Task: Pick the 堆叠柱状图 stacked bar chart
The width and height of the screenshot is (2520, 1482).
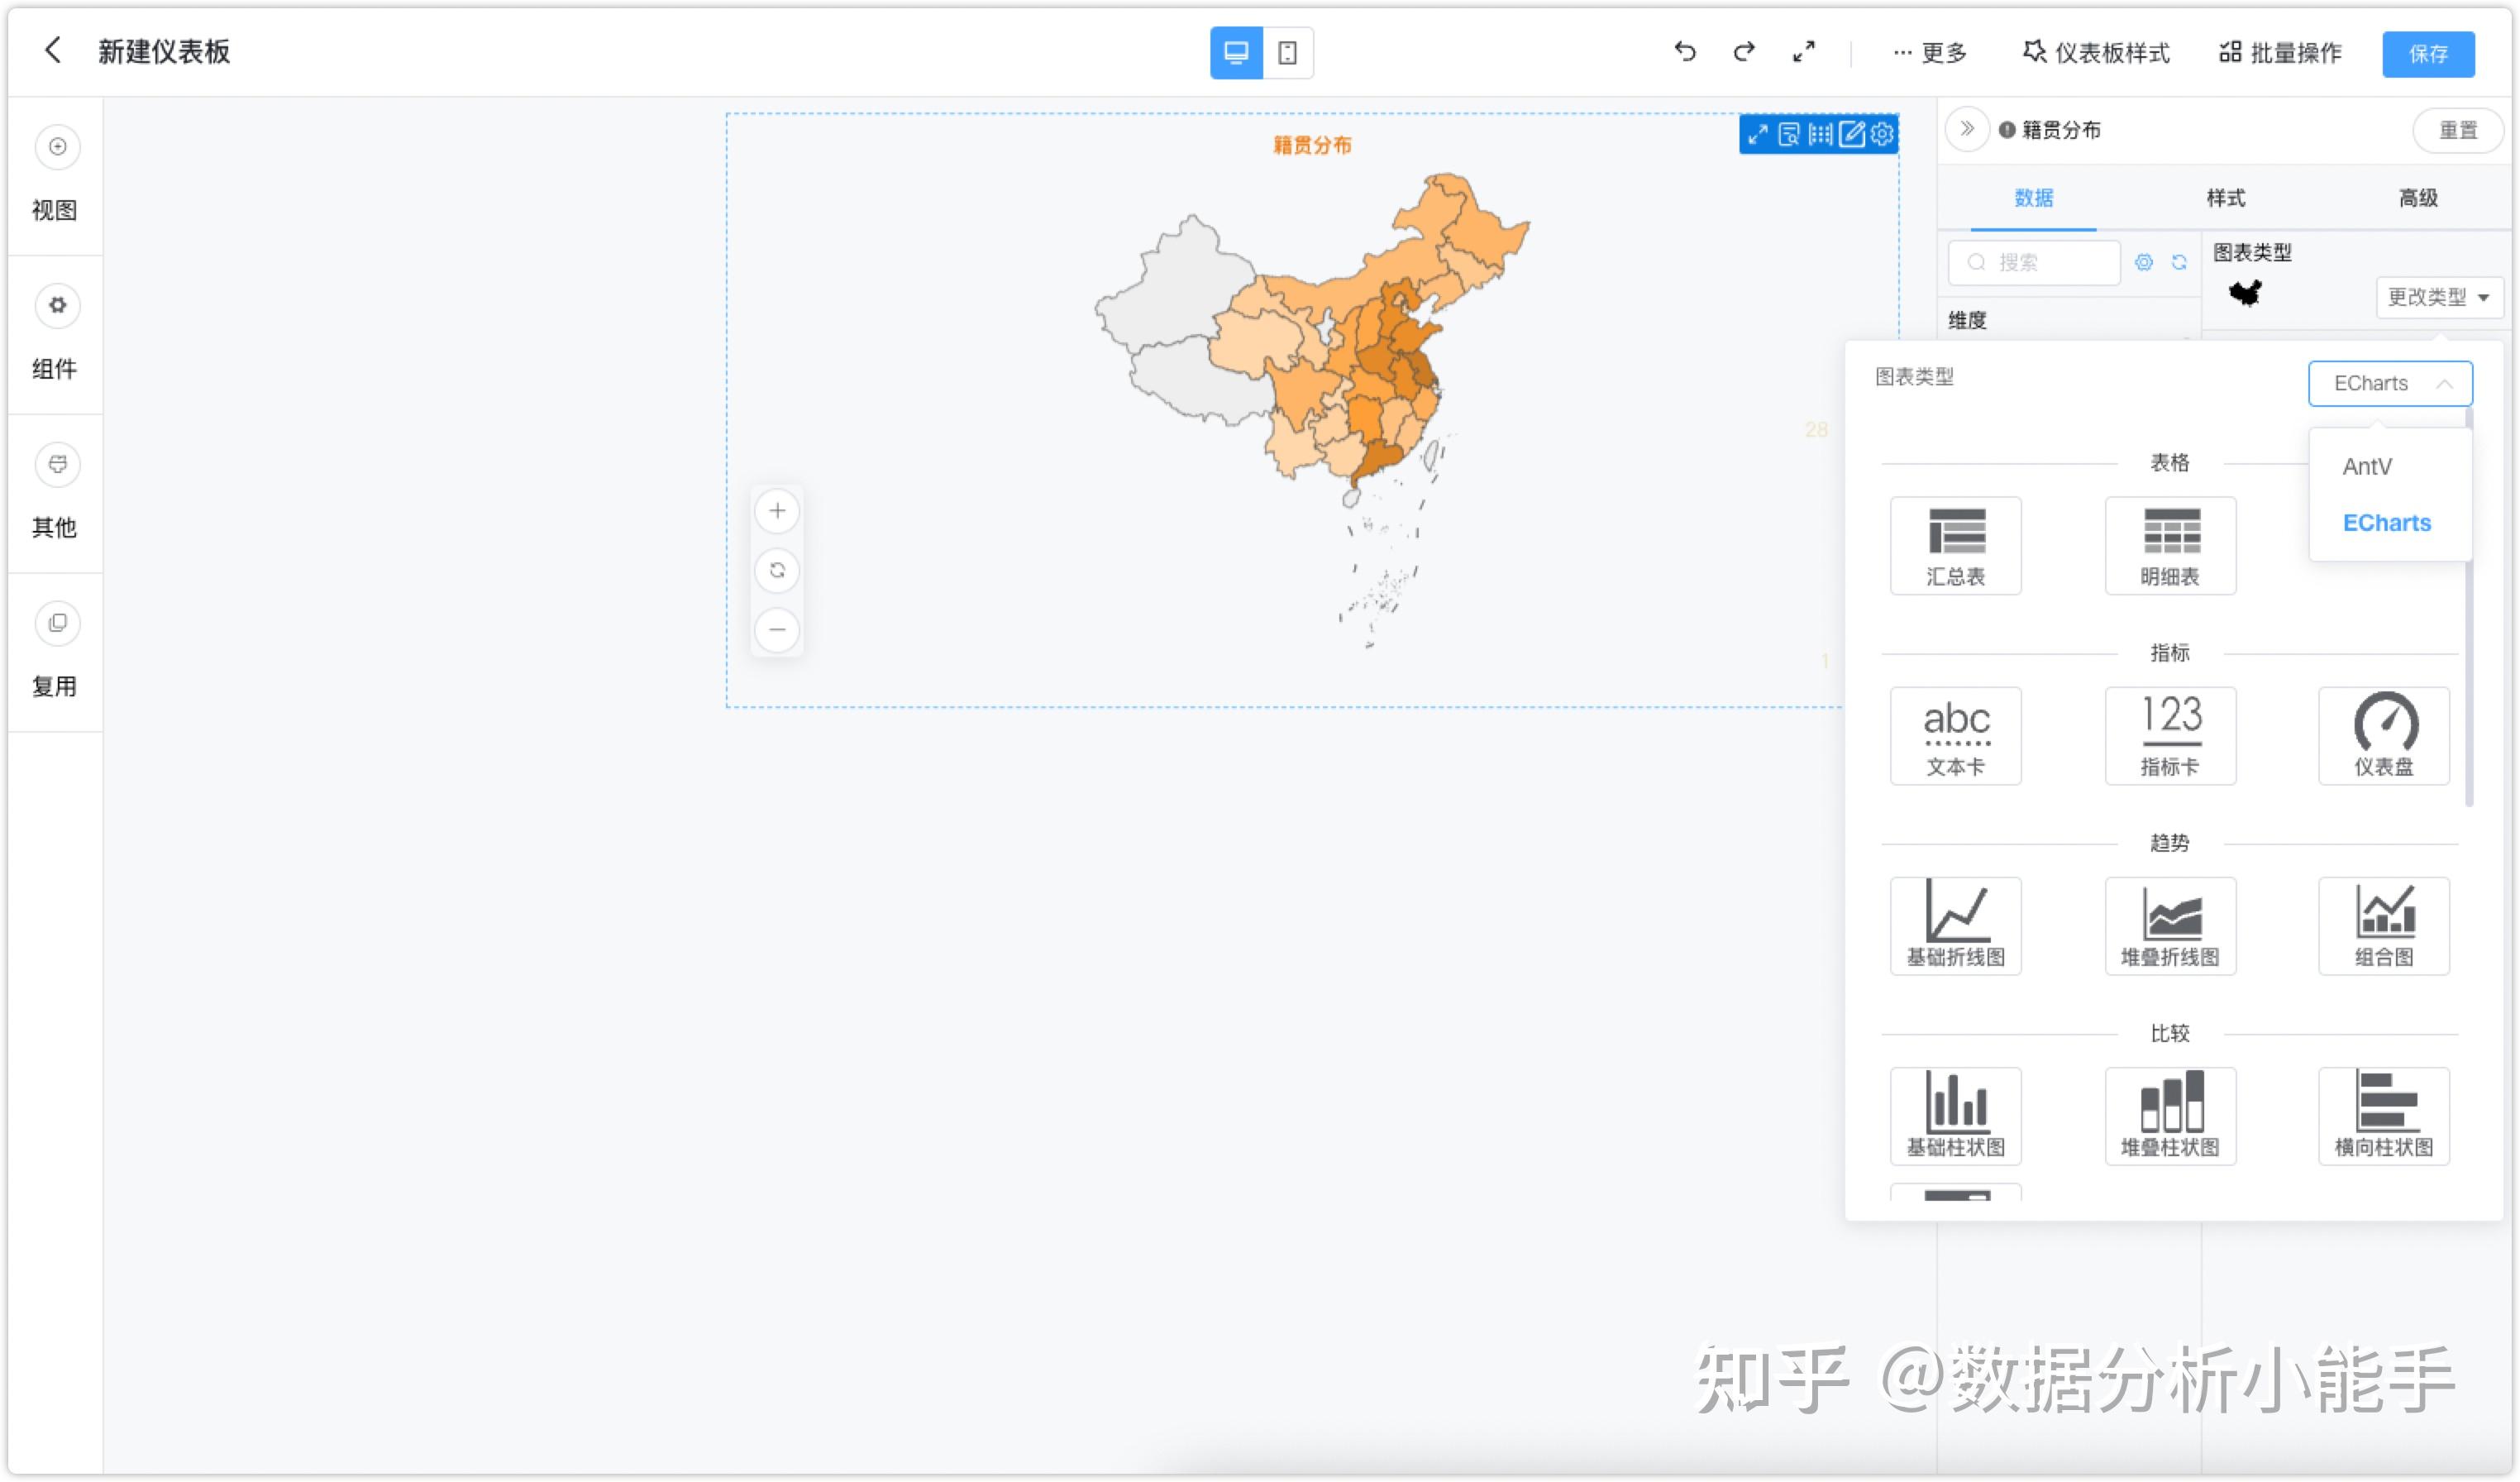Action: pos(2169,1115)
